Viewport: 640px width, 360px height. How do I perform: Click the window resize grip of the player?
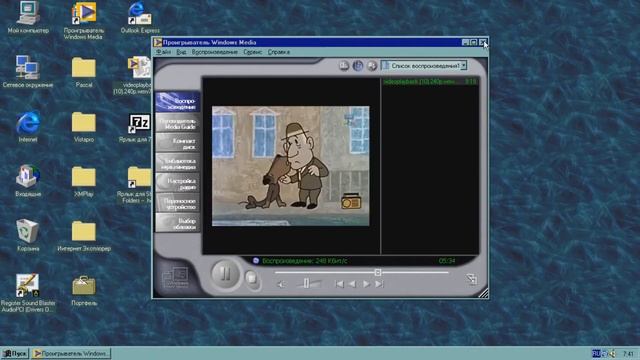click(483, 293)
